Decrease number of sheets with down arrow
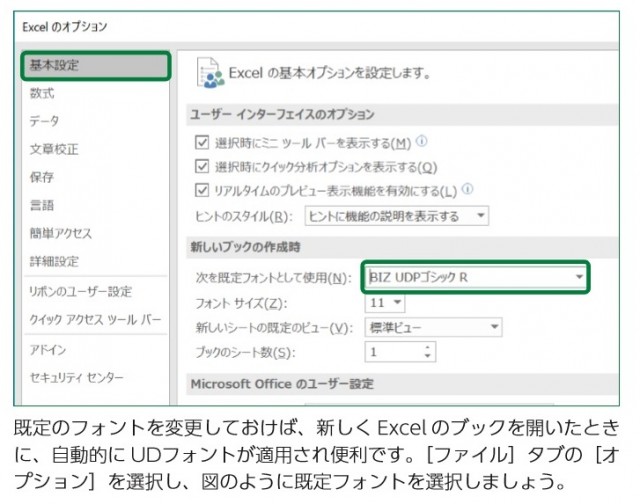The image size is (640, 504). [427, 356]
